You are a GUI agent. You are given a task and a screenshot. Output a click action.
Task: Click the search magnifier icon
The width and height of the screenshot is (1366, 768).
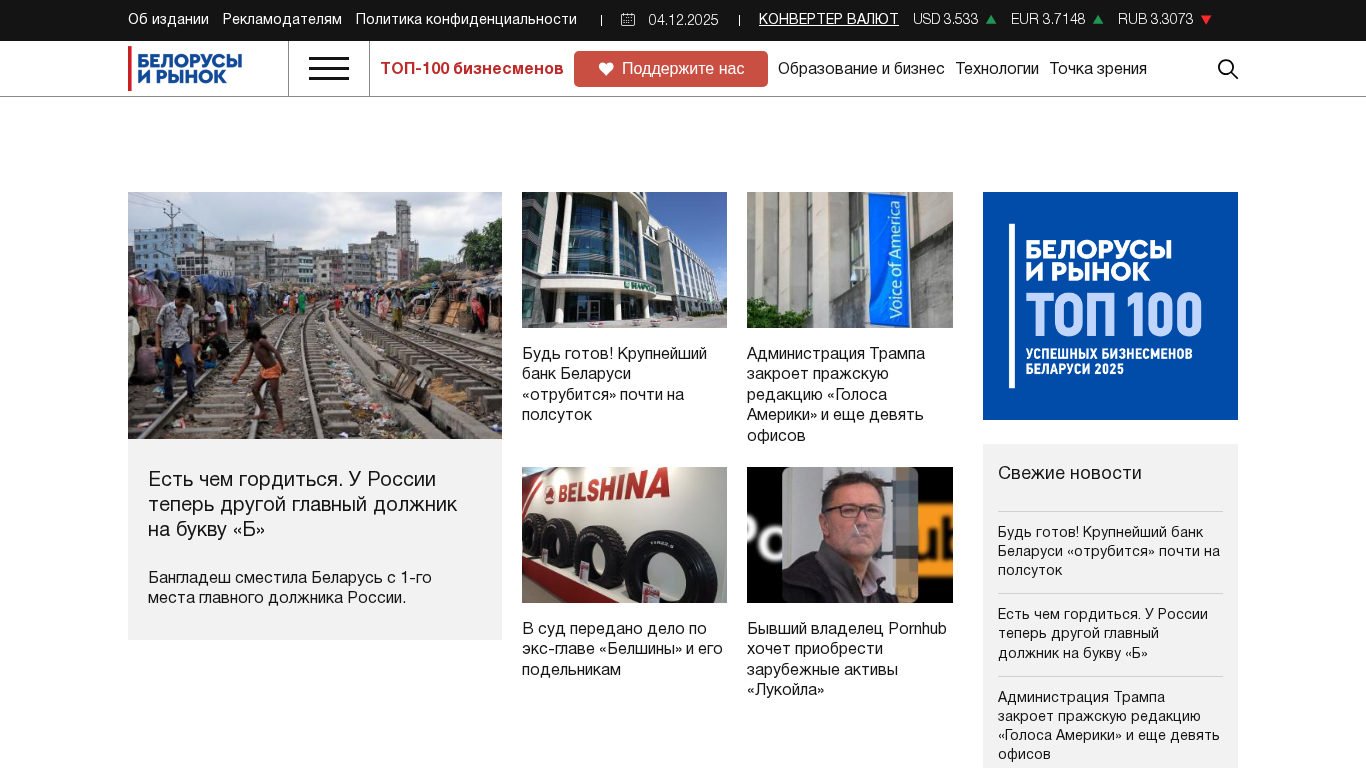(1227, 69)
